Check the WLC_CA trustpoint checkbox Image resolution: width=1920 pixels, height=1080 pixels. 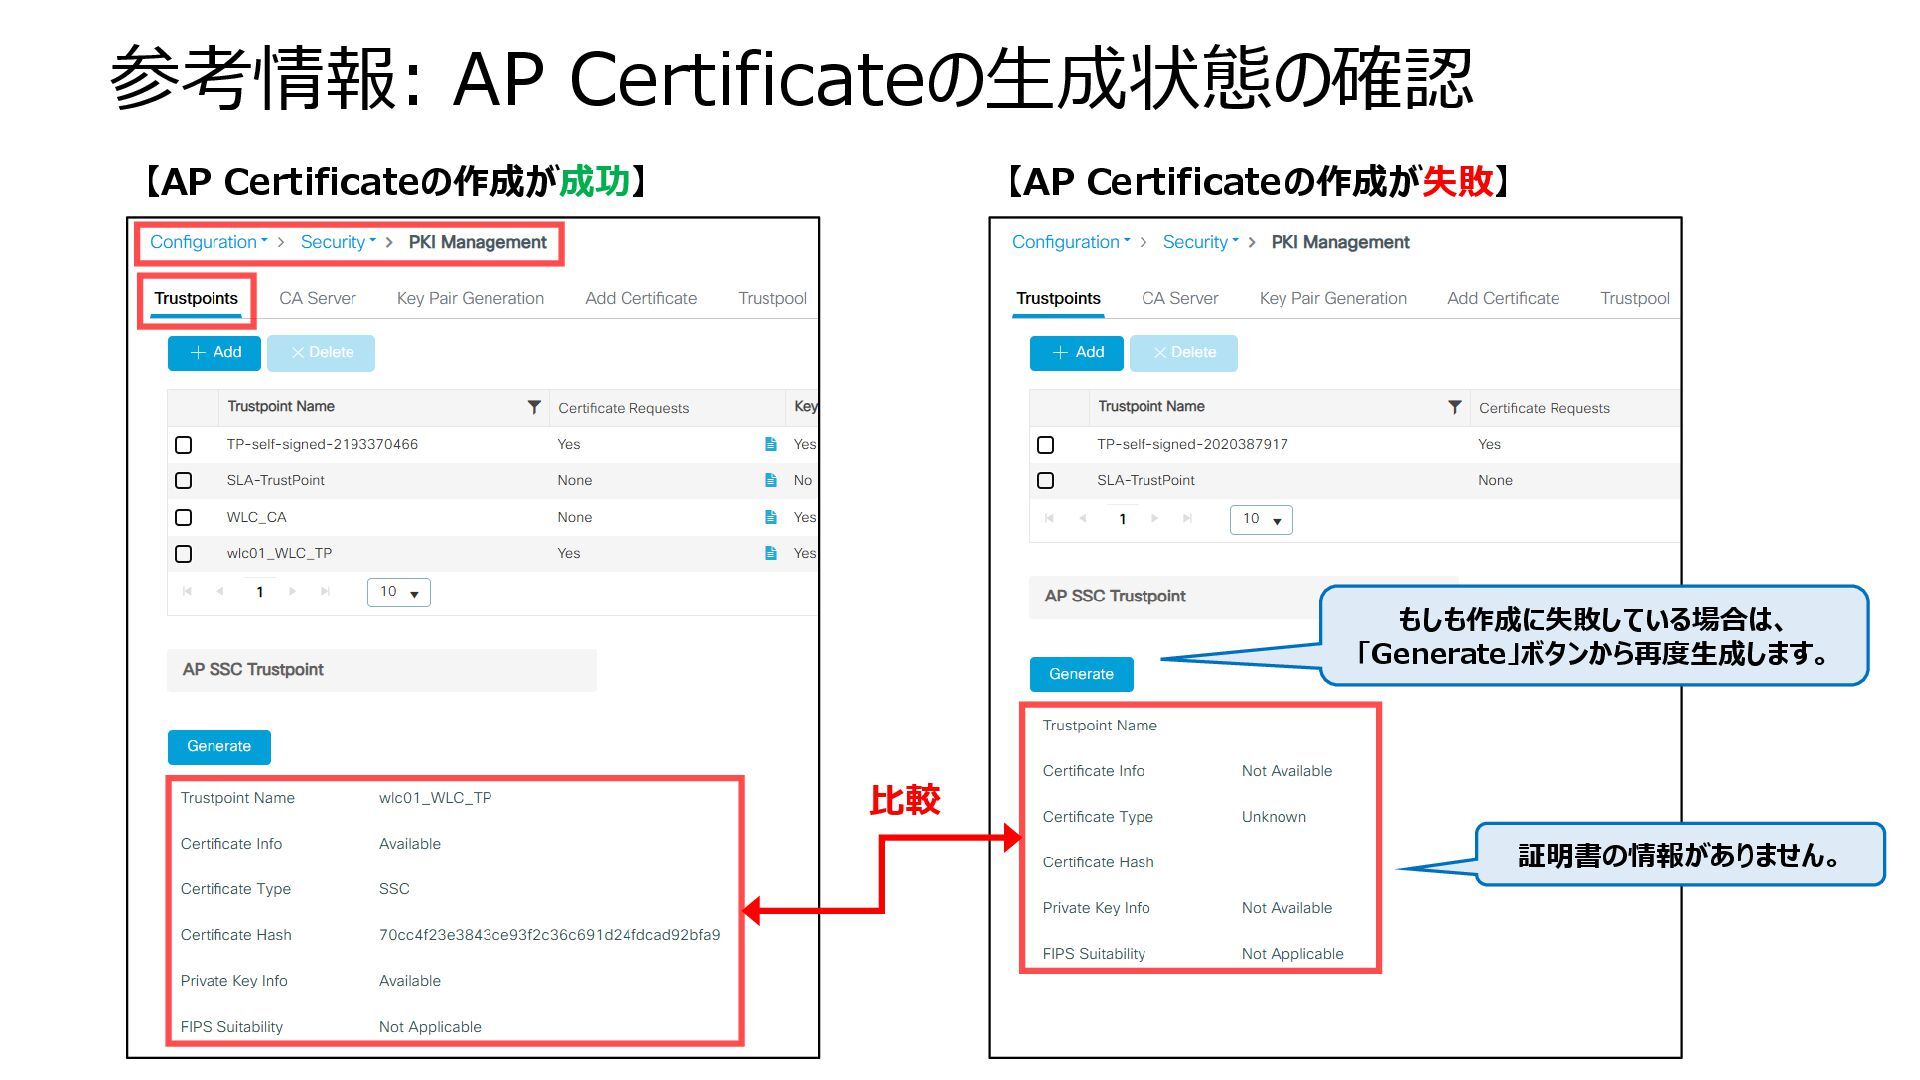(184, 517)
